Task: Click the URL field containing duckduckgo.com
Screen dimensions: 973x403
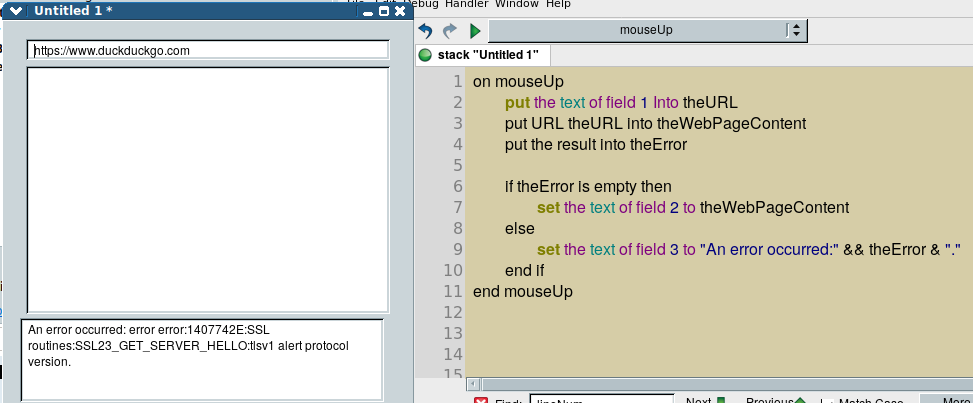Action: click(208, 50)
